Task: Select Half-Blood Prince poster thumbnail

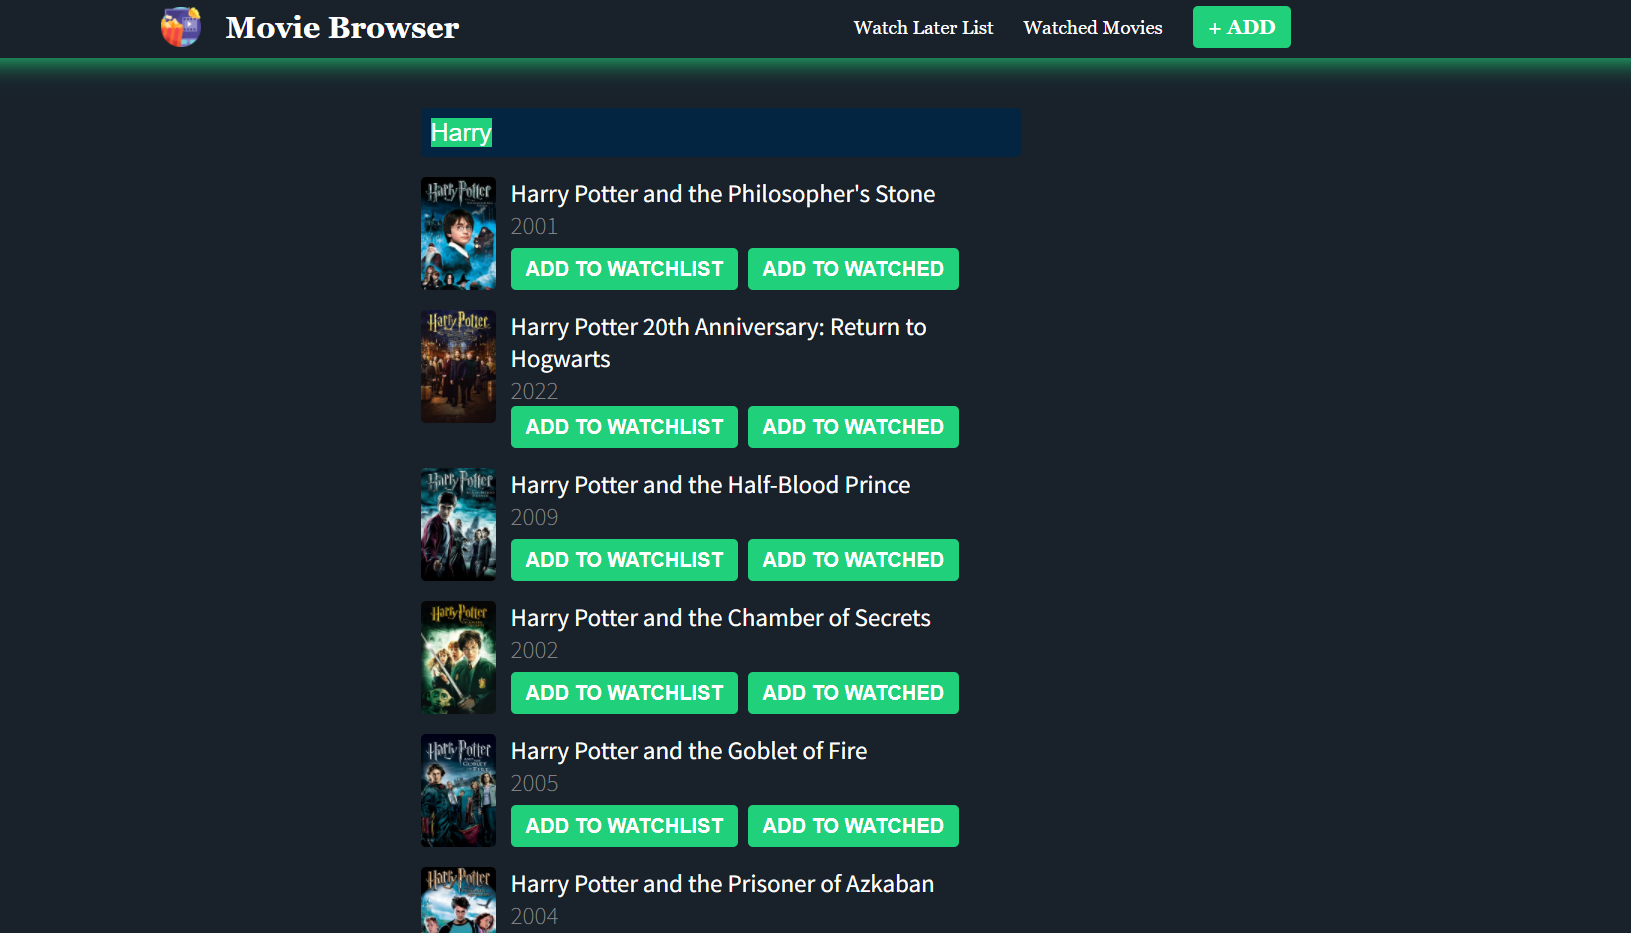Action: click(x=458, y=525)
